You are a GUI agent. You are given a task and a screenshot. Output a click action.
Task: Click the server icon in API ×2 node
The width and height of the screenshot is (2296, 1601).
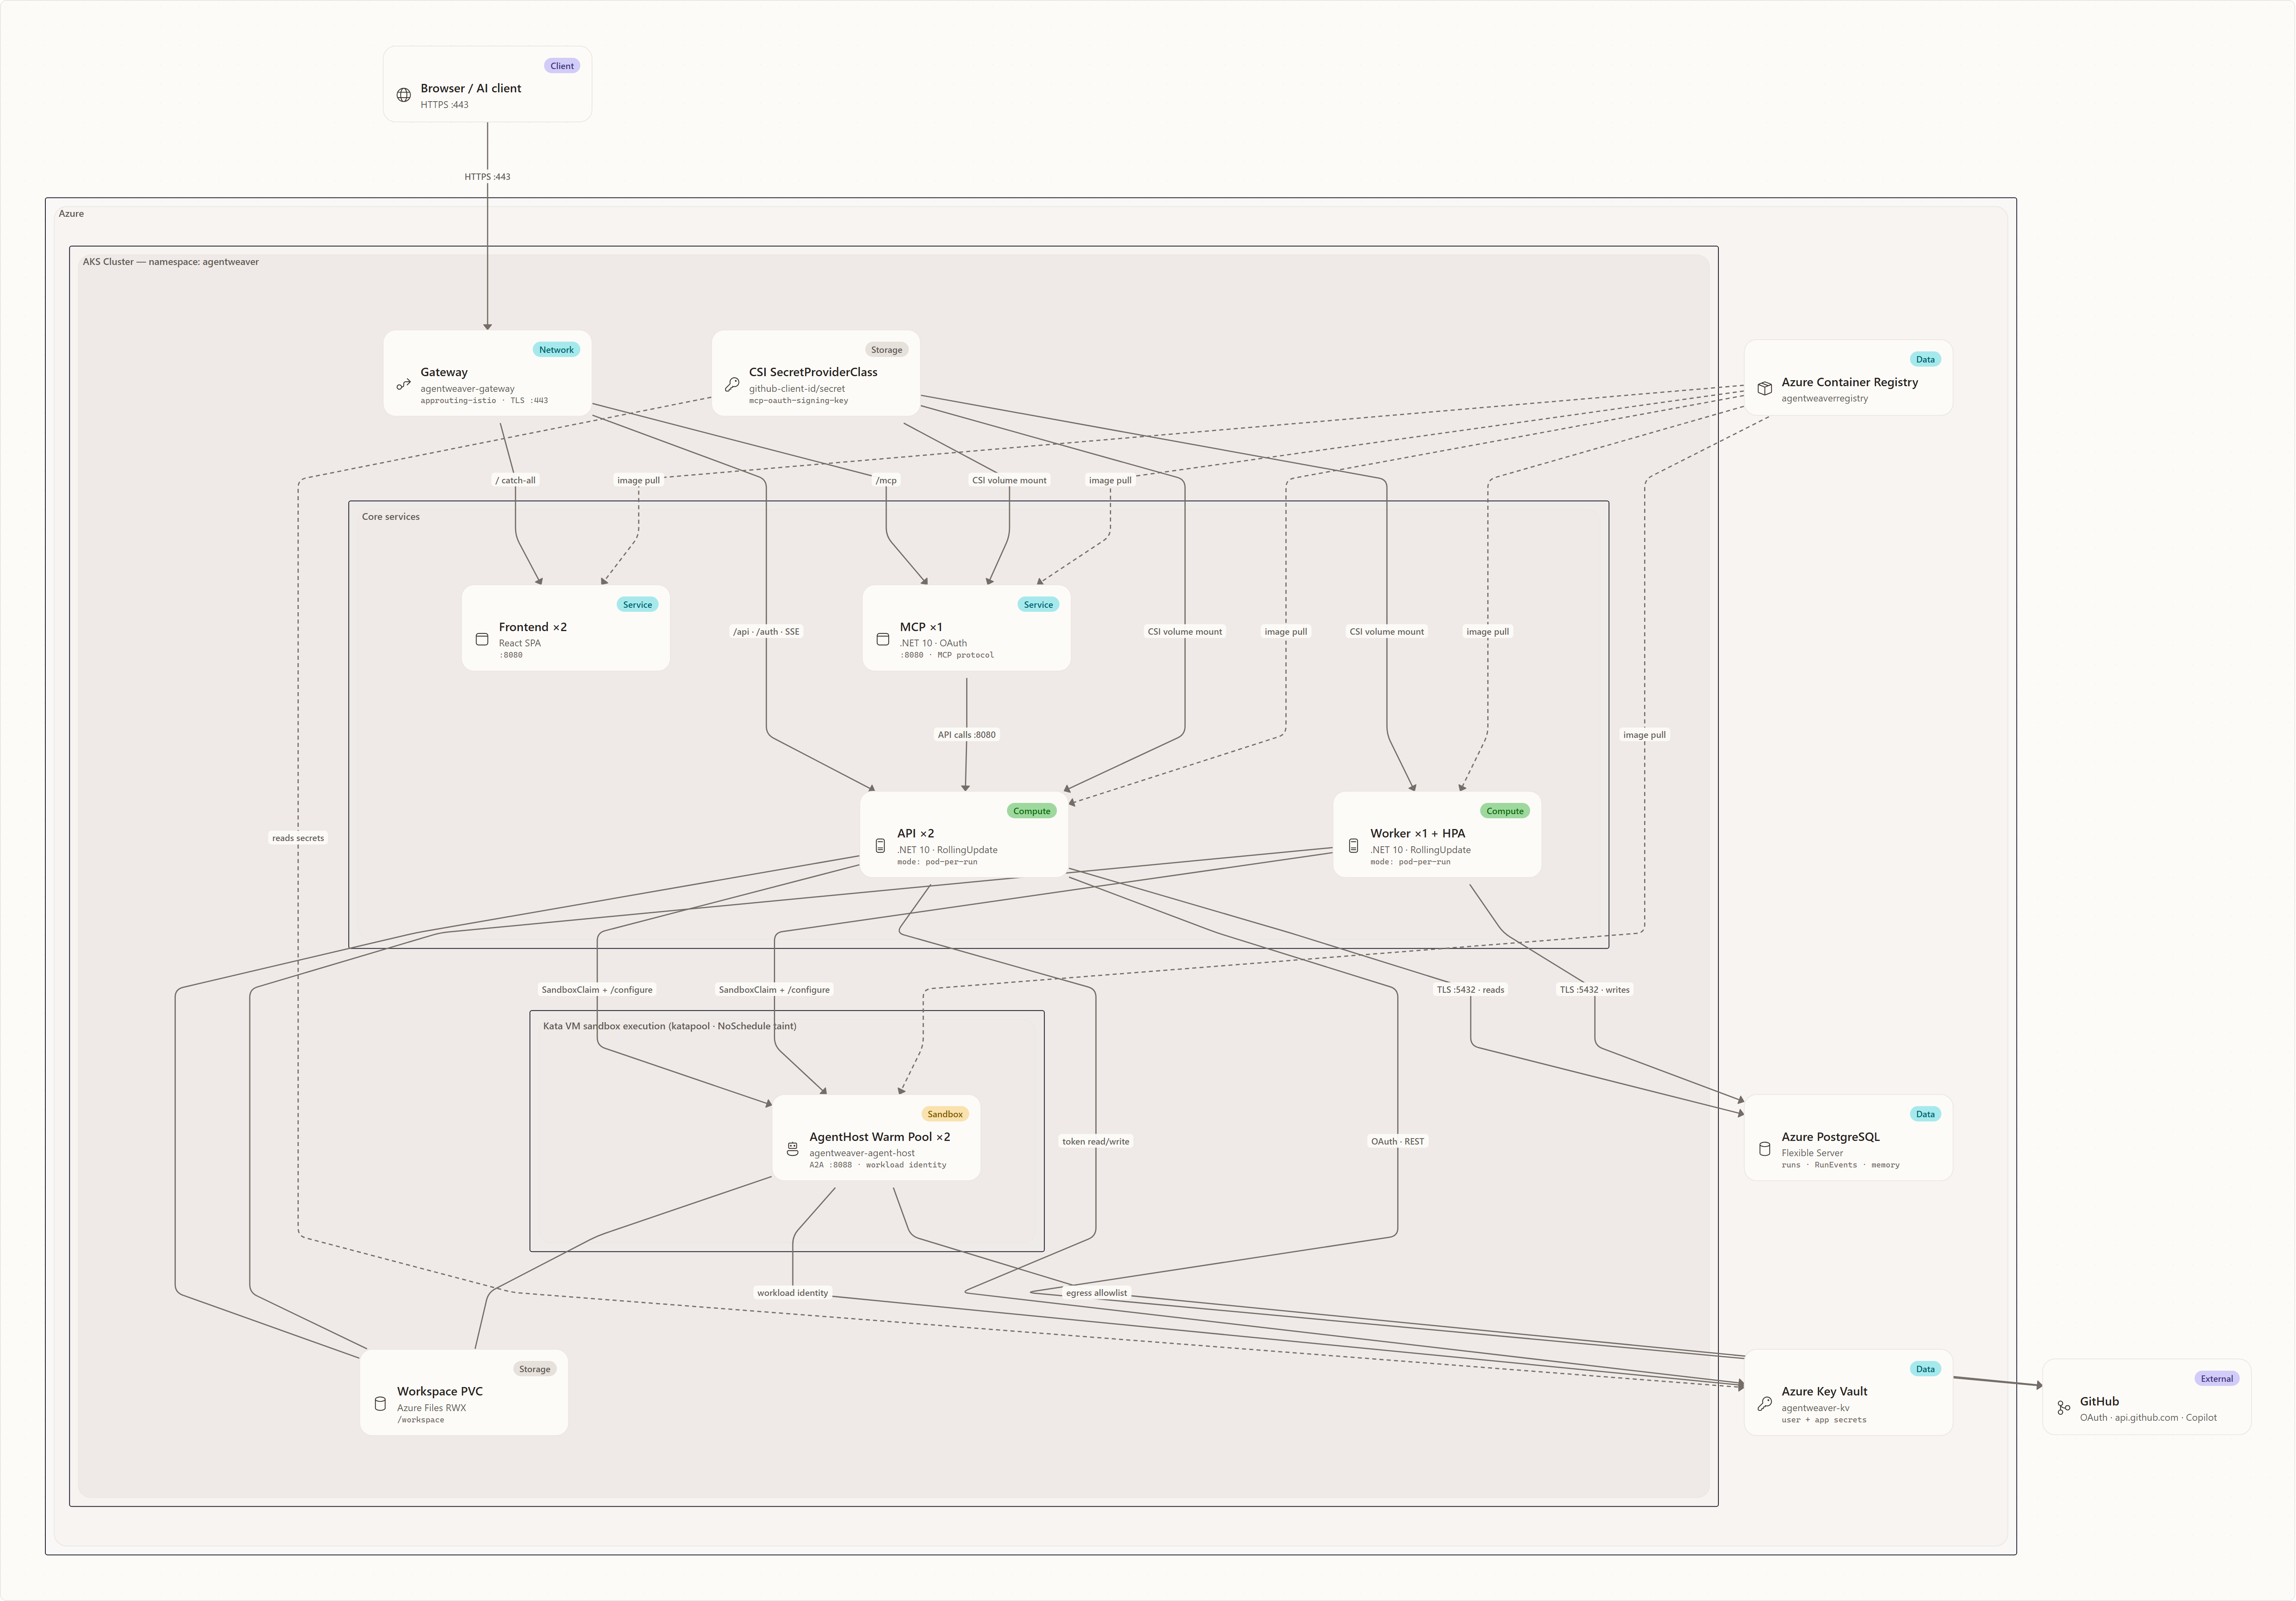[880, 846]
